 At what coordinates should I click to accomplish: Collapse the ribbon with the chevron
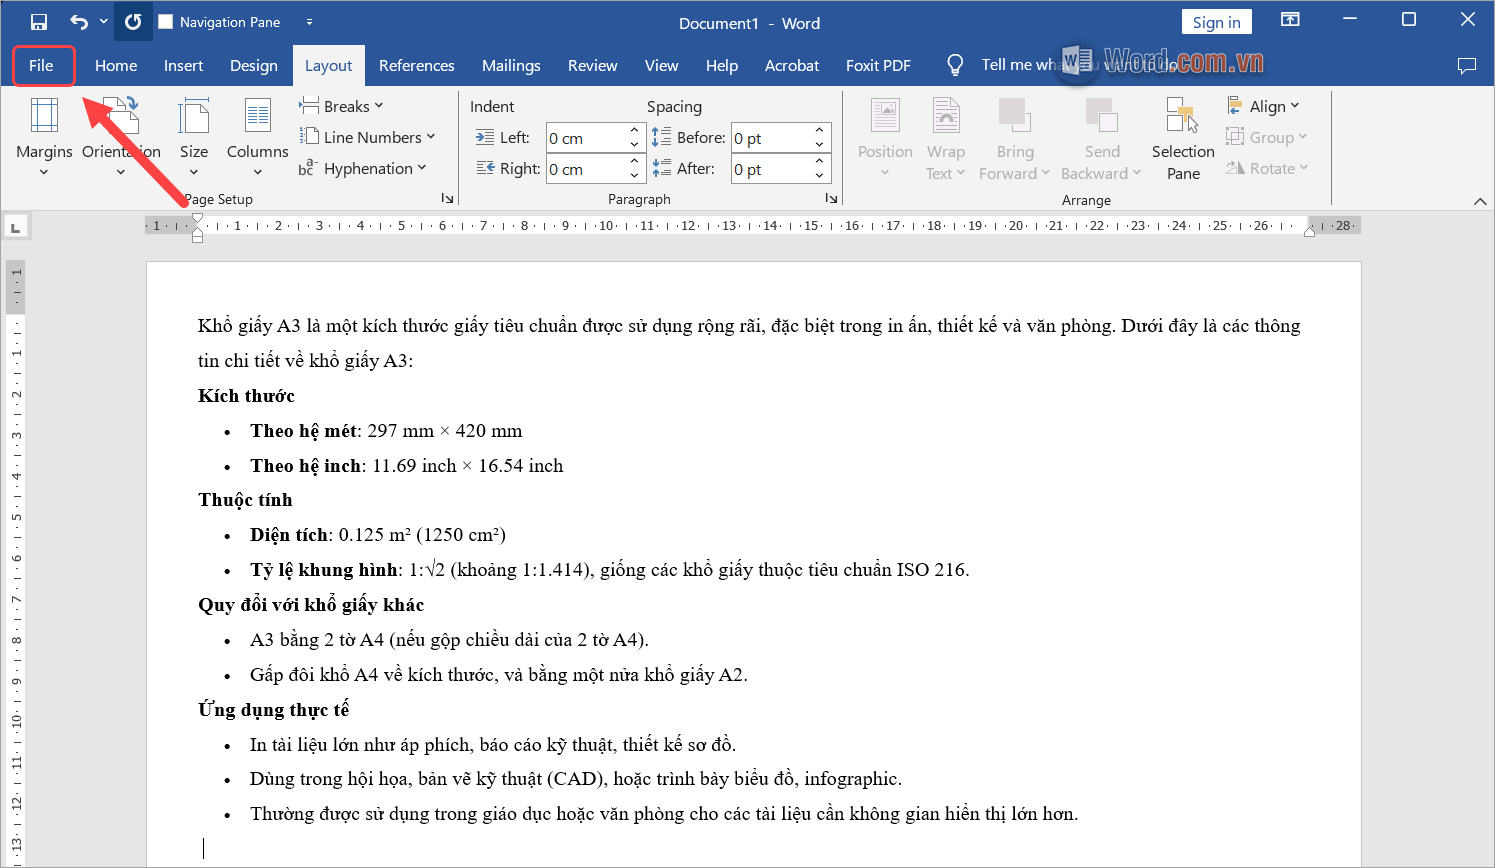[x=1481, y=200]
